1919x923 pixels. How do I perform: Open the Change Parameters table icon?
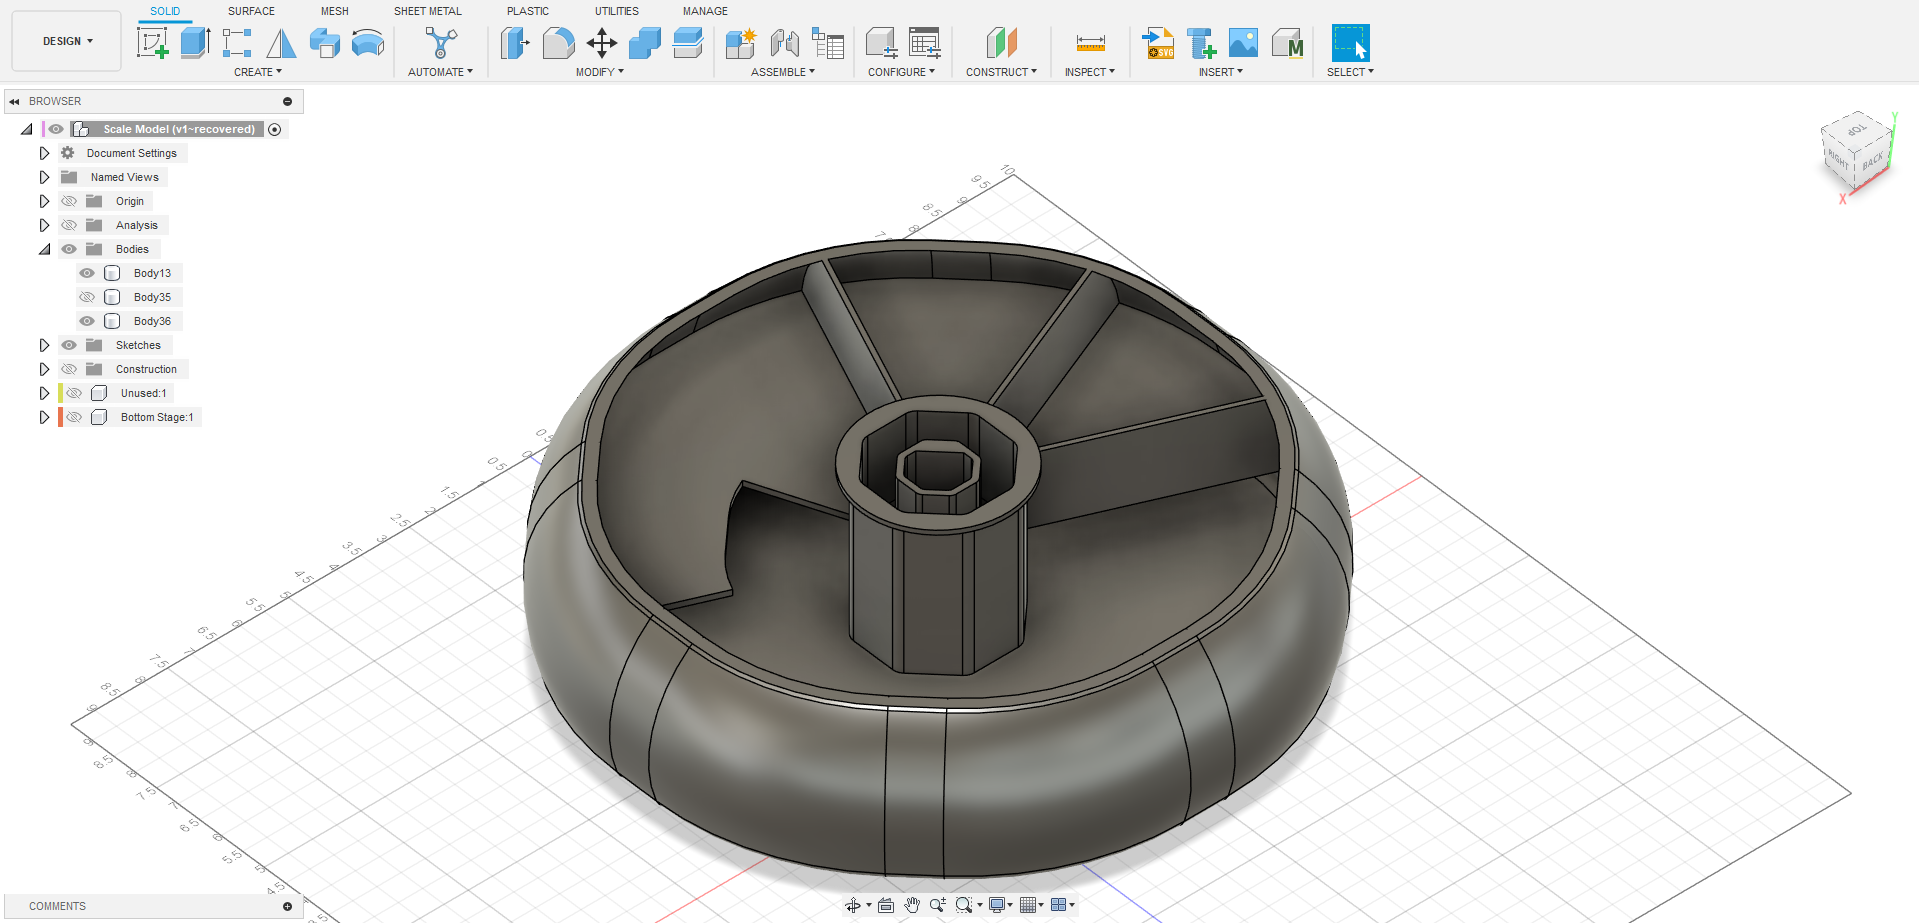click(925, 43)
